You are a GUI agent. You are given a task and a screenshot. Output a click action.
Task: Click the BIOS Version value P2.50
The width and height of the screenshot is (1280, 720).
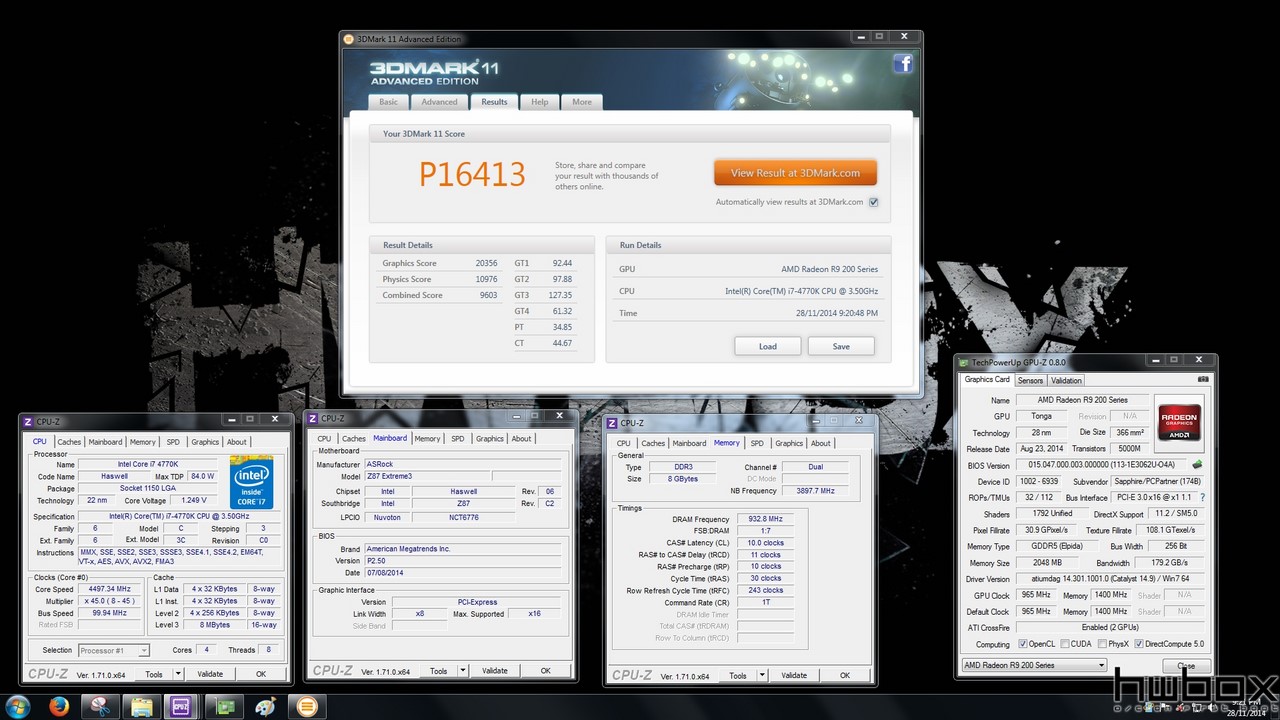point(465,560)
